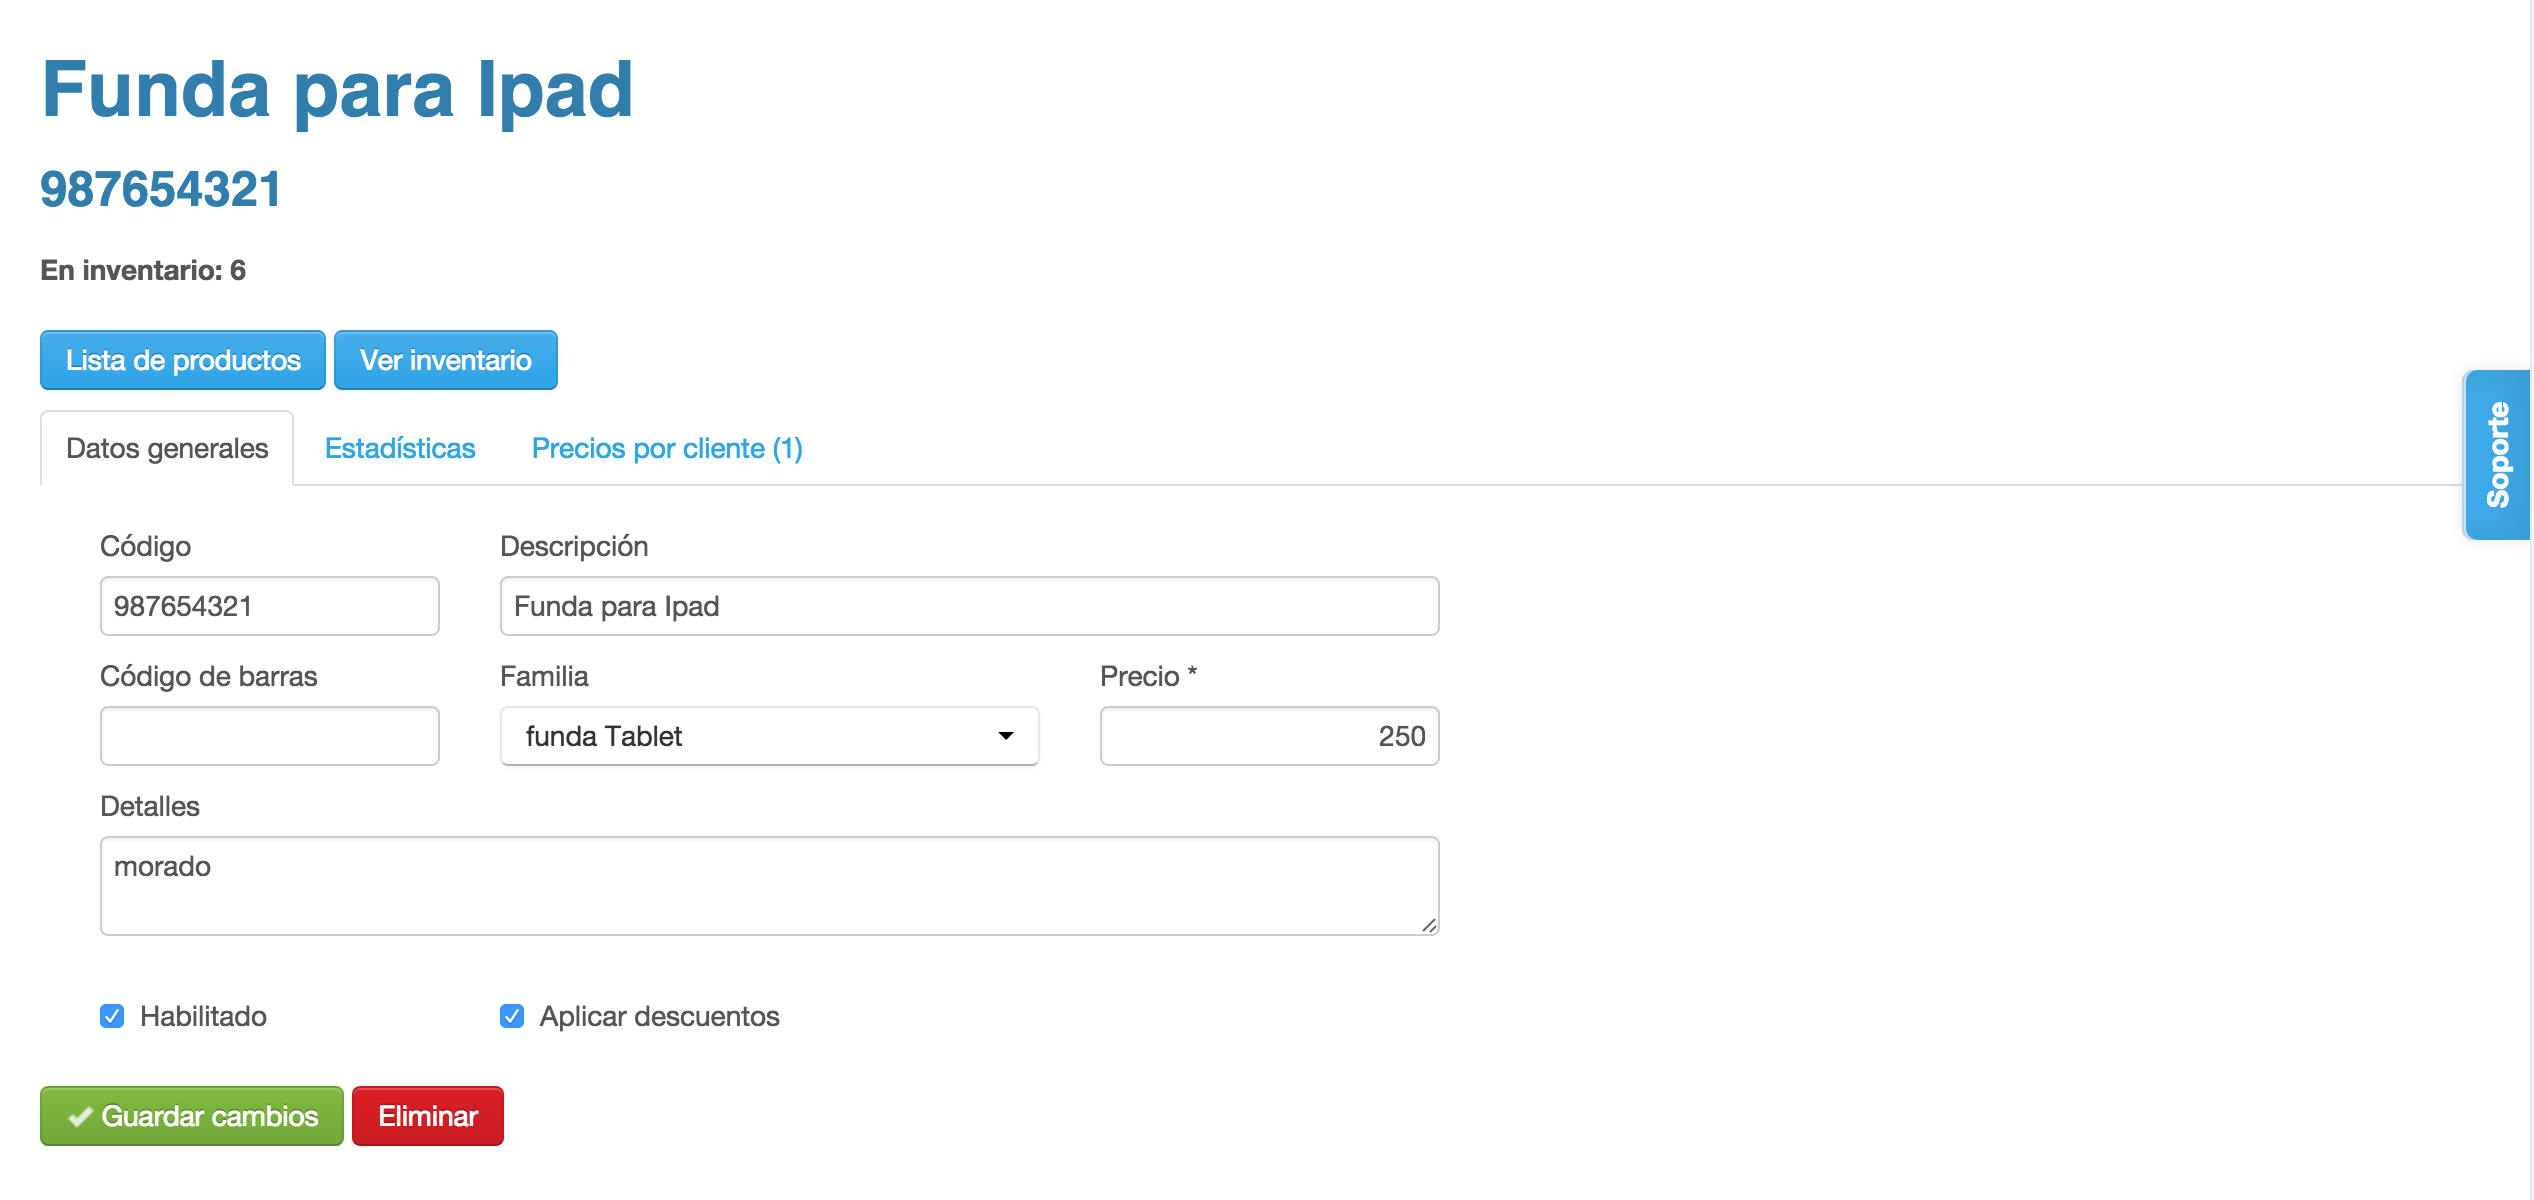
Task: Open the Precios por cliente (1) tab
Action: 667,448
